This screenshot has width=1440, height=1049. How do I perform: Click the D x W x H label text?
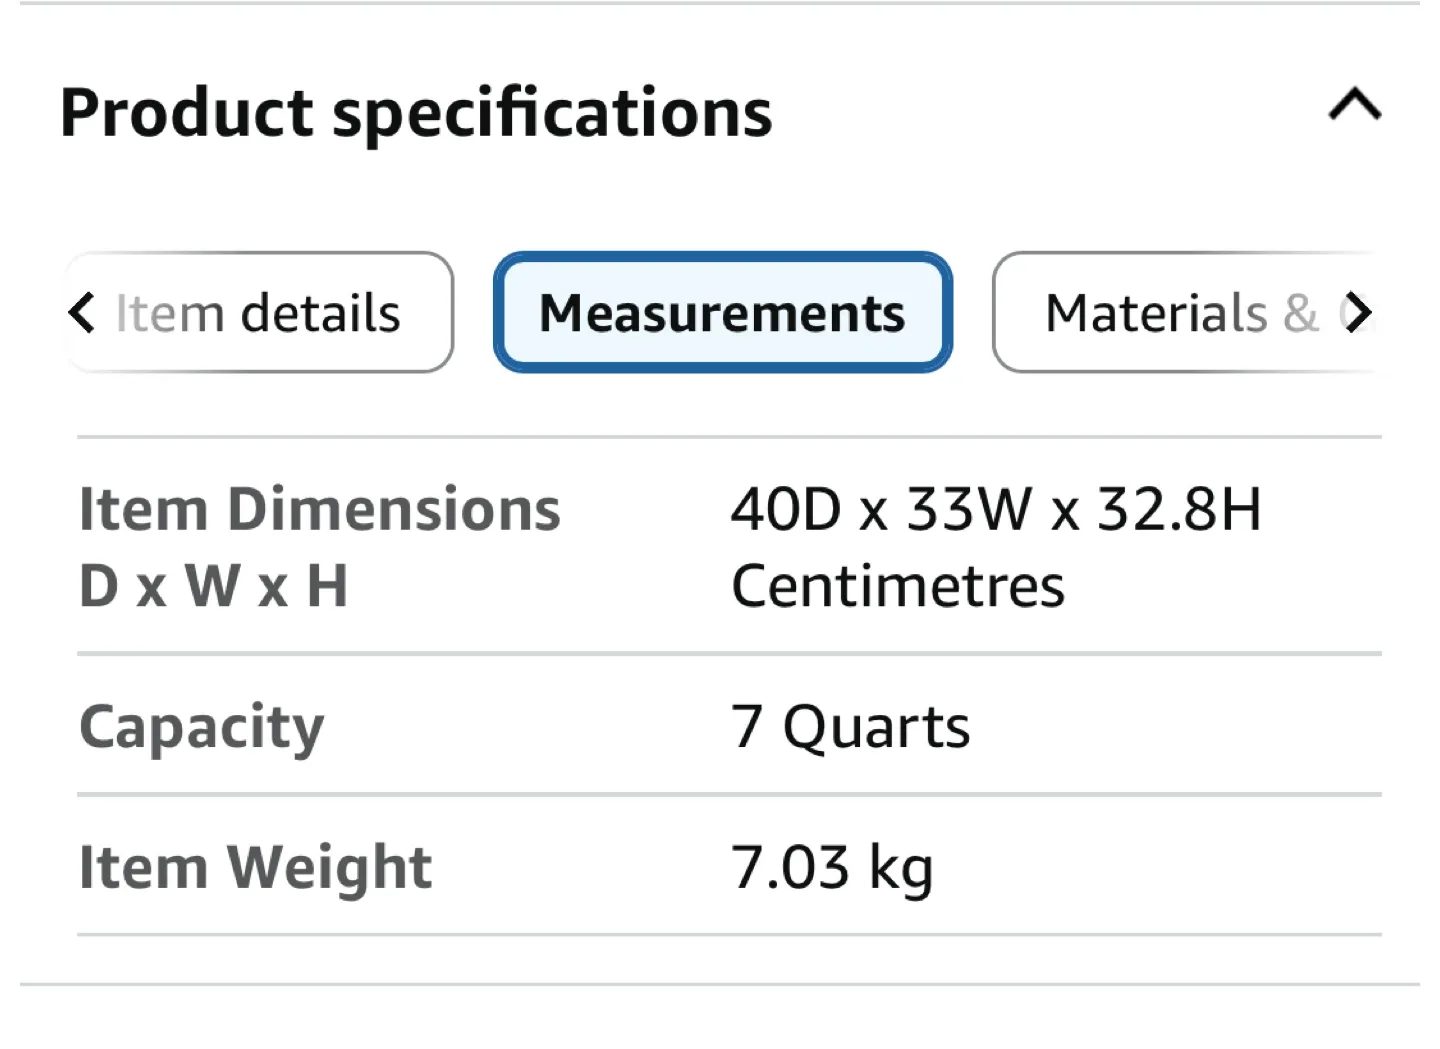click(213, 586)
